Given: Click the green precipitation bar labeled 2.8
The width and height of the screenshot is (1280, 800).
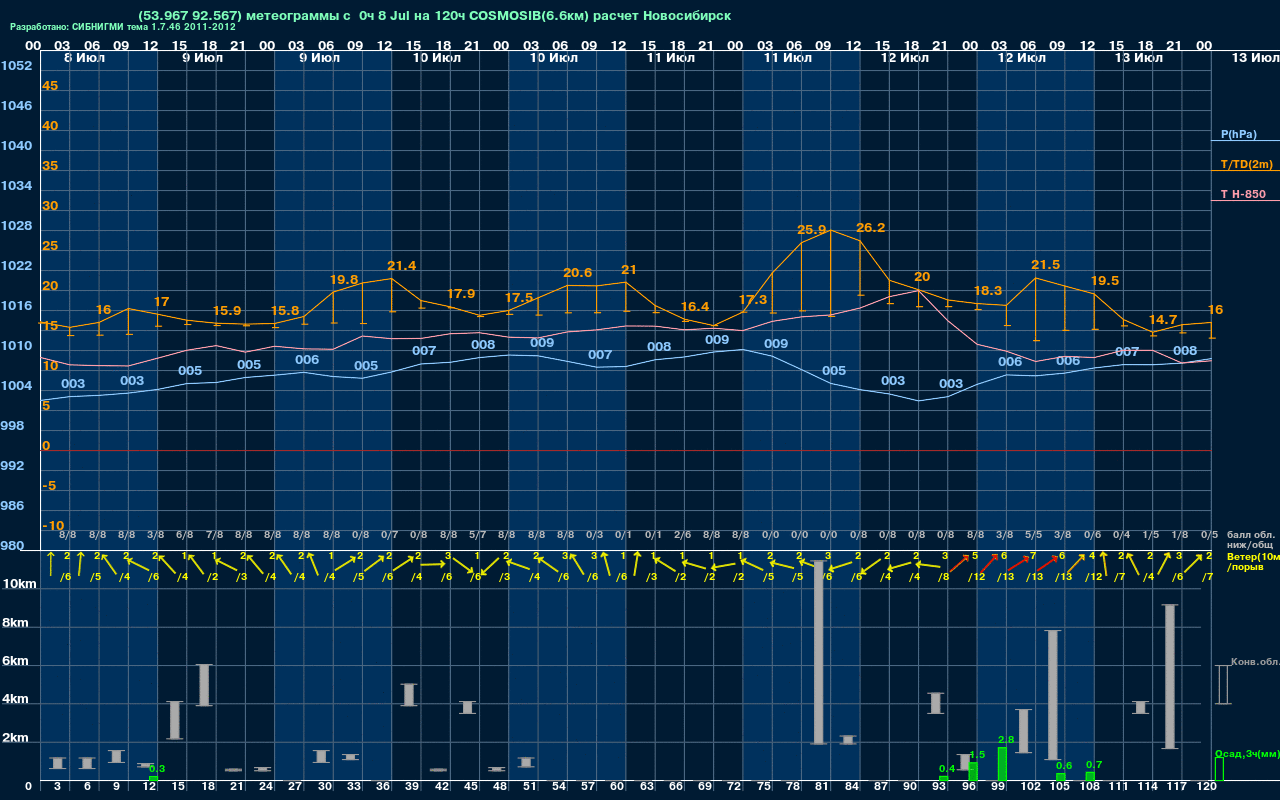Looking at the screenshot, I should click(x=1002, y=764).
